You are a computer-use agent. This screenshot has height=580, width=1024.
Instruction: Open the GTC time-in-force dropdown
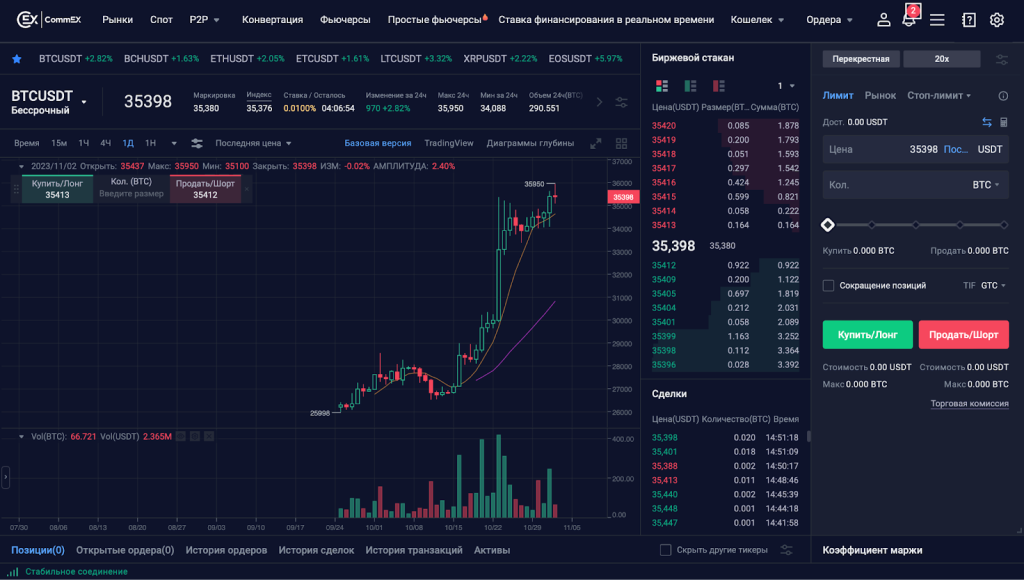pyautogui.click(x=995, y=285)
